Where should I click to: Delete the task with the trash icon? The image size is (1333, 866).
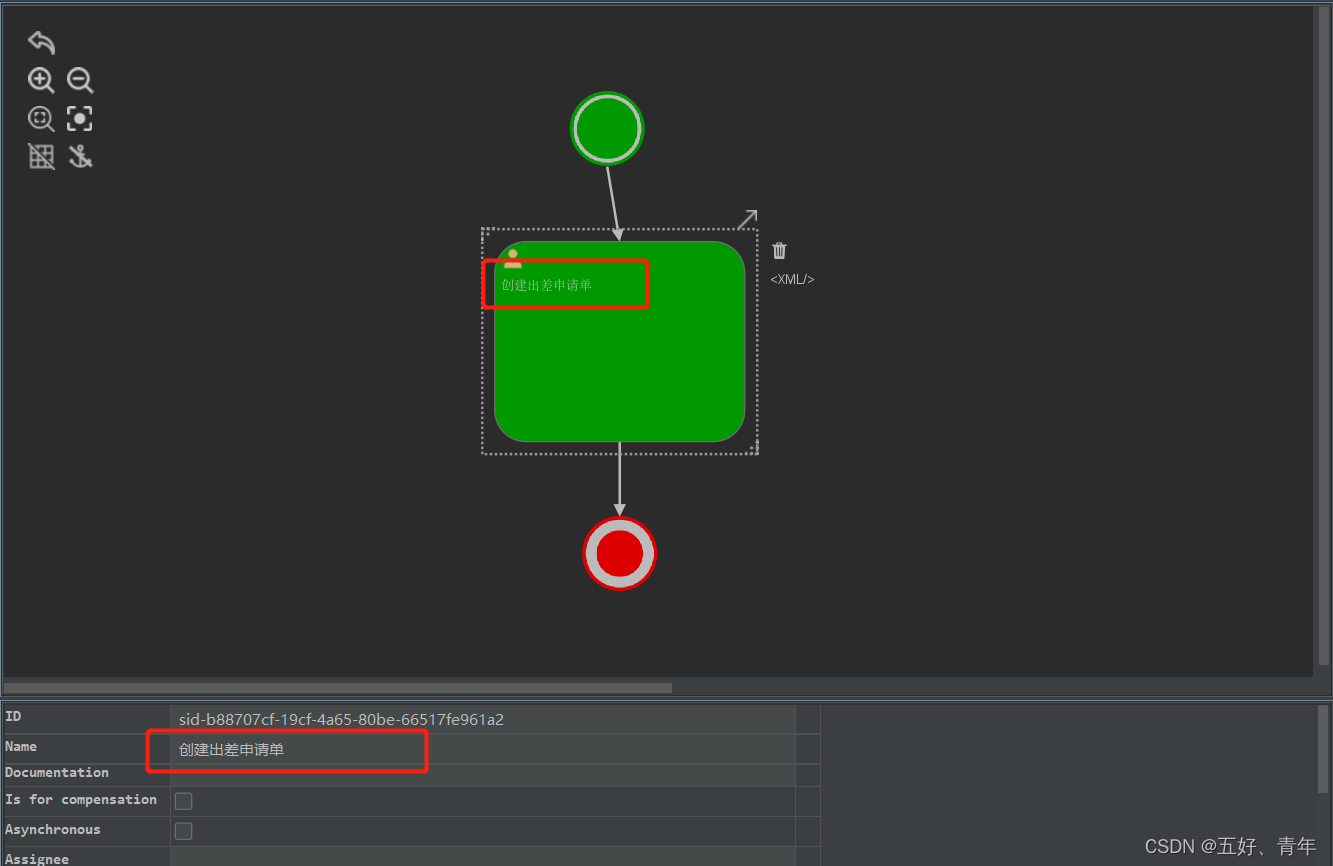[780, 250]
